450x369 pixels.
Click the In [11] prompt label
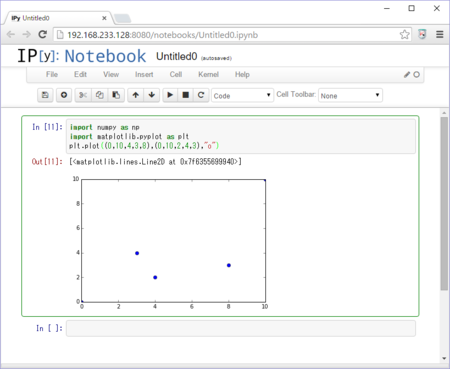pos(47,127)
